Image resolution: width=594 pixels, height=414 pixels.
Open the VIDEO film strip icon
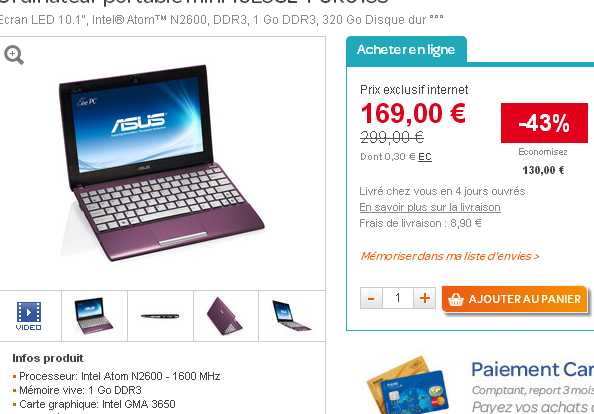coord(29,316)
